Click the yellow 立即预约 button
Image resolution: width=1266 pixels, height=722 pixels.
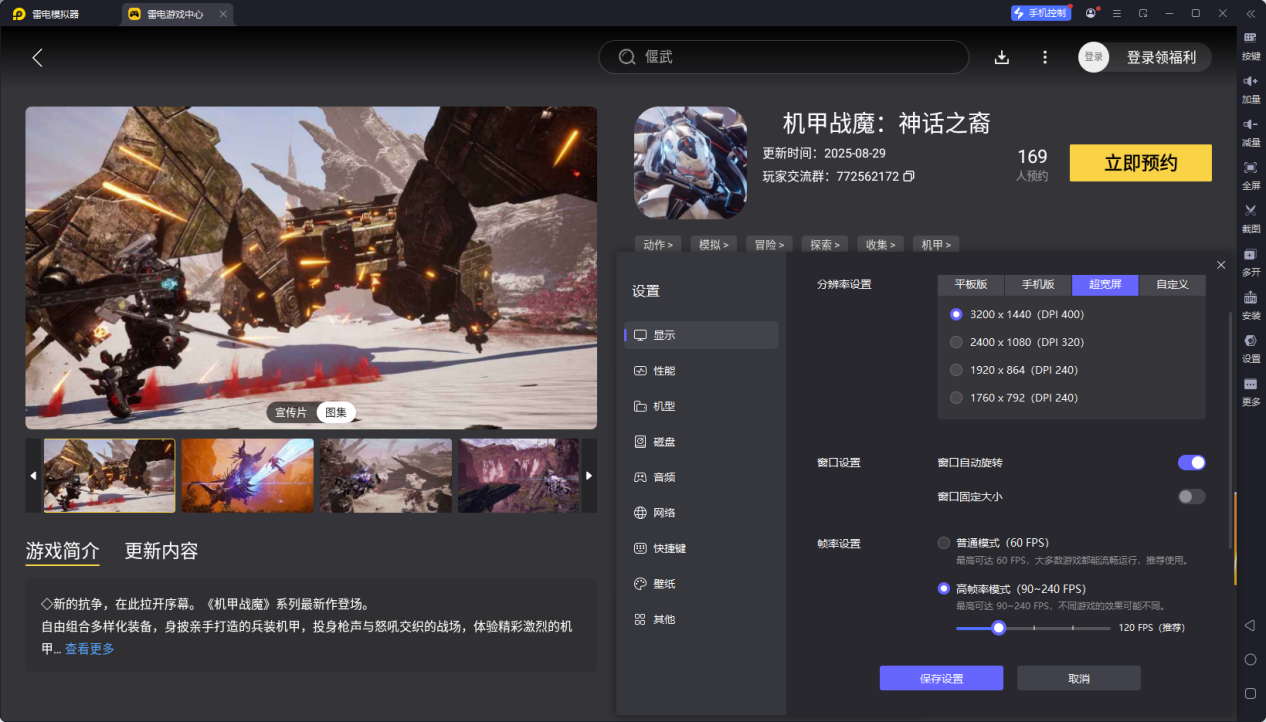1141,163
